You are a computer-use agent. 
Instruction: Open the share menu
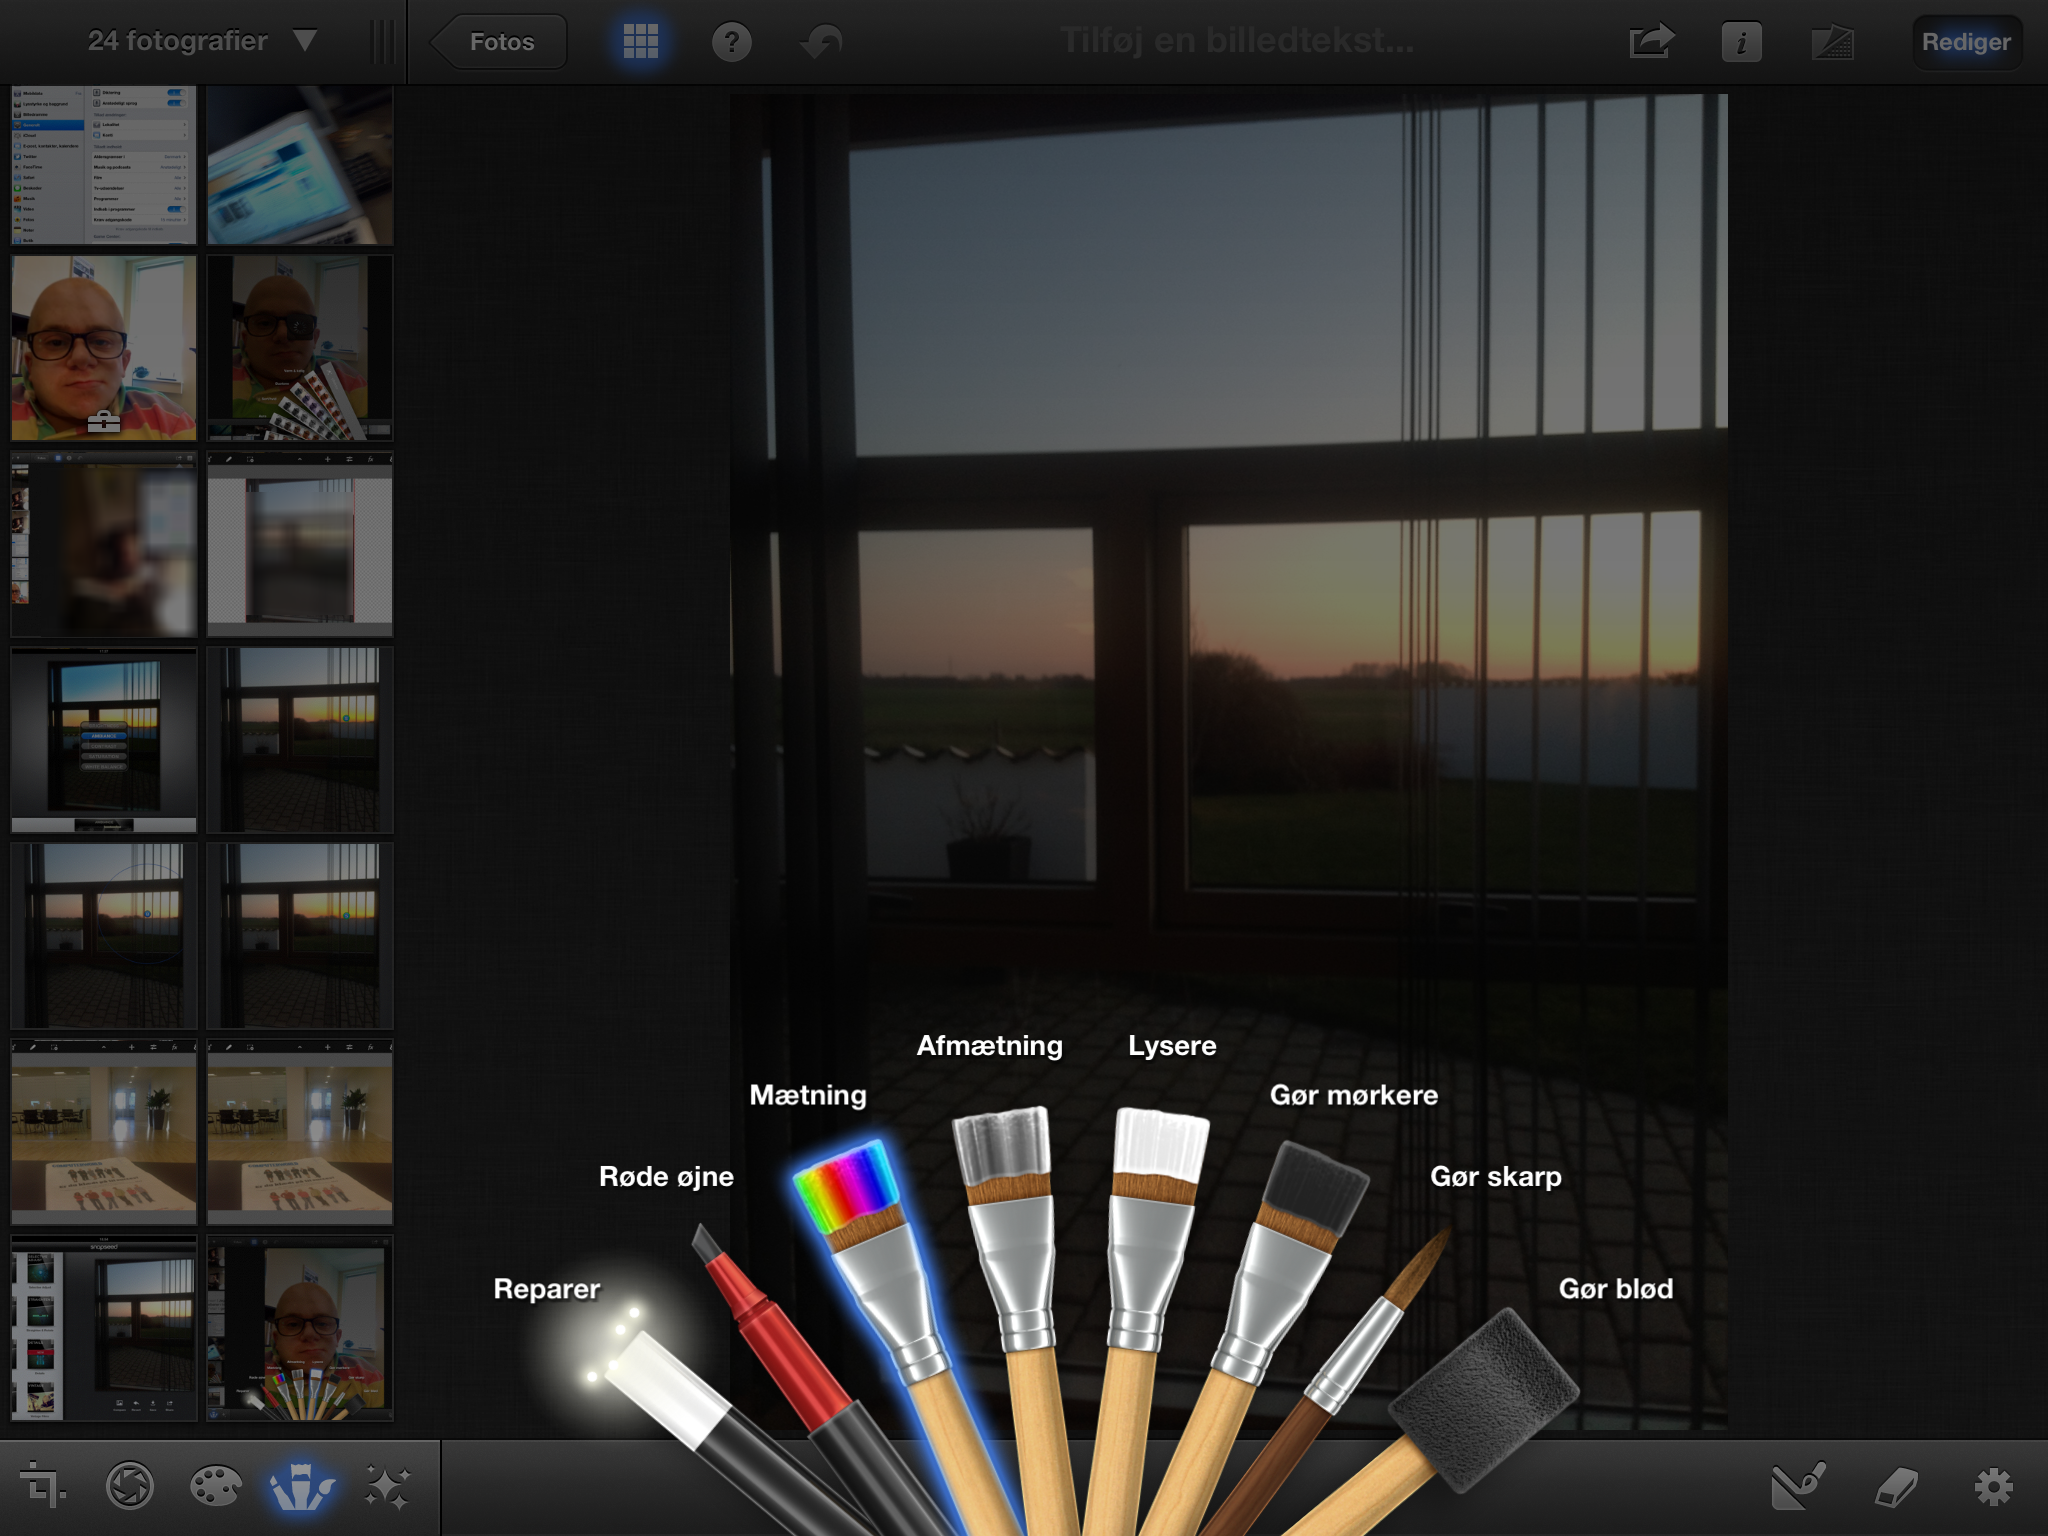pos(1651,42)
